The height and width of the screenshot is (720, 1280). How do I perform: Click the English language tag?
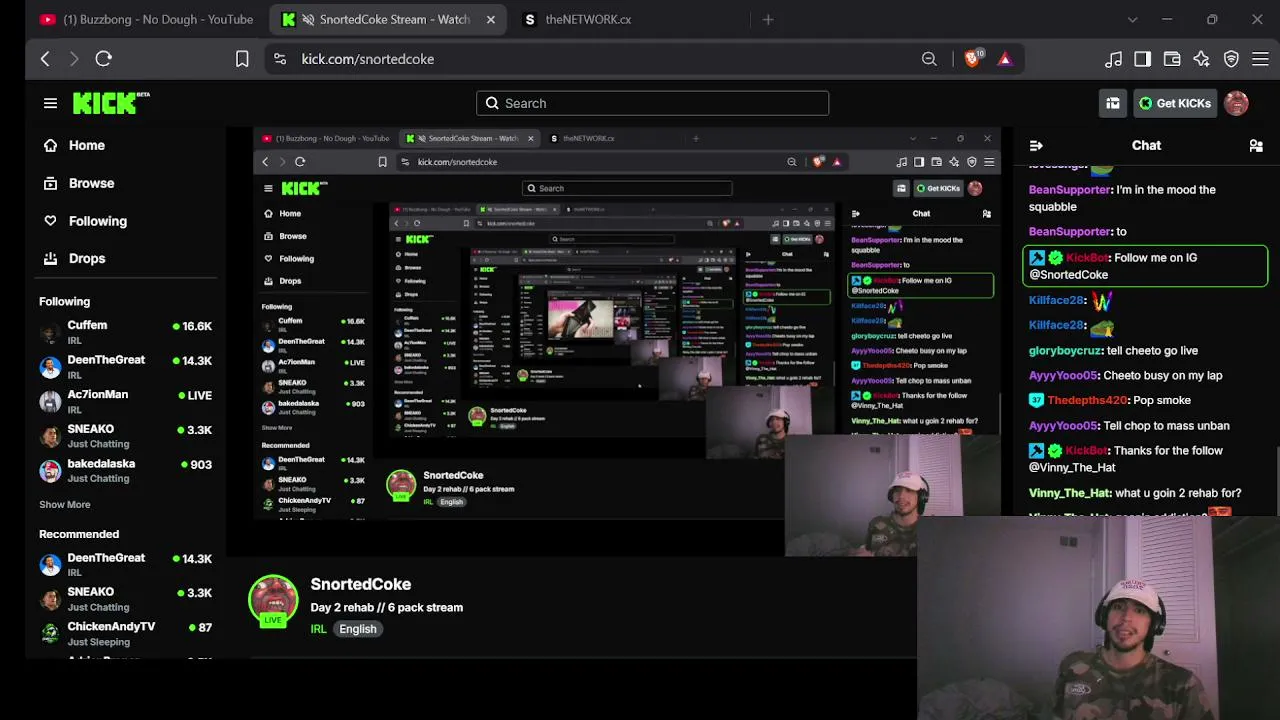(x=357, y=629)
